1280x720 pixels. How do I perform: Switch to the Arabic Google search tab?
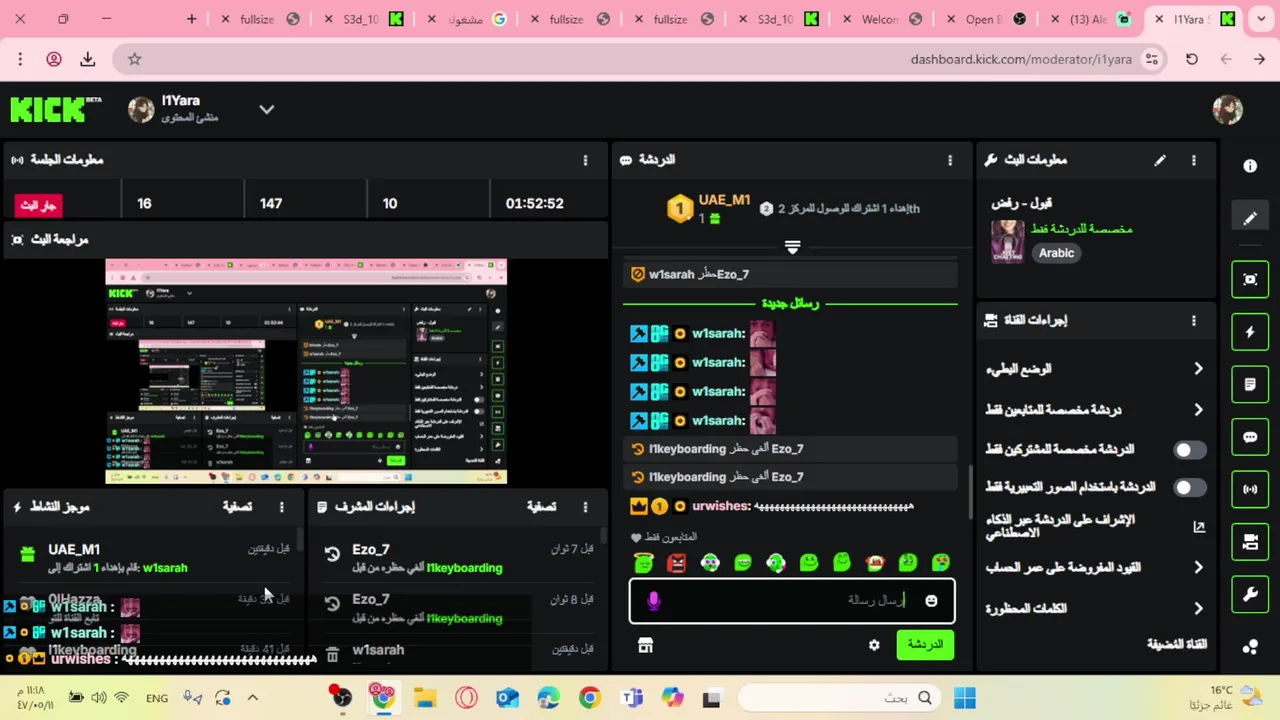click(x=470, y=19)
